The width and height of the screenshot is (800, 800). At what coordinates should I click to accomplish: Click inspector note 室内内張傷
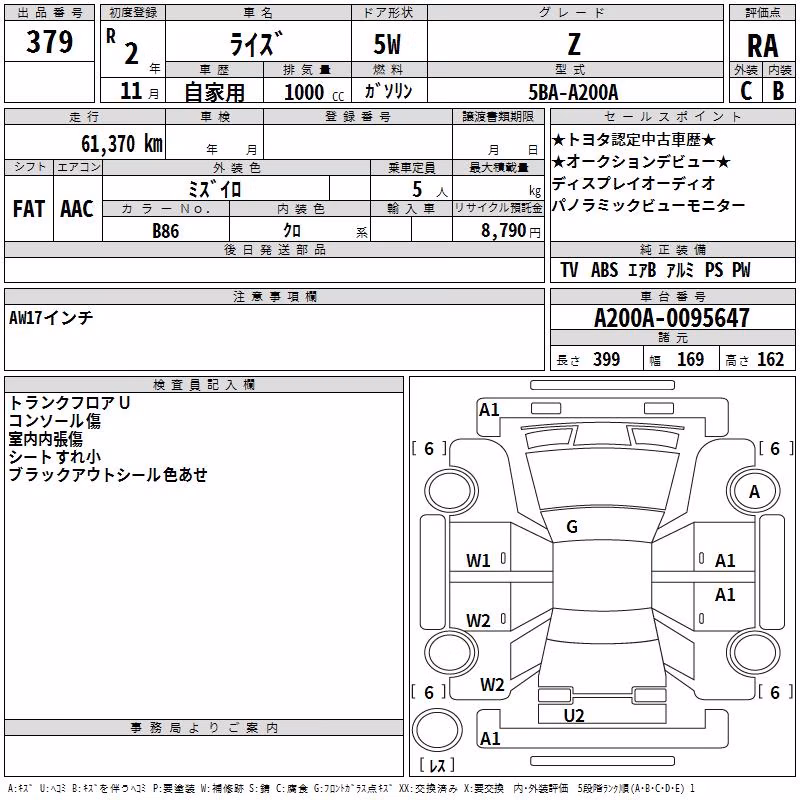point(45,439)
